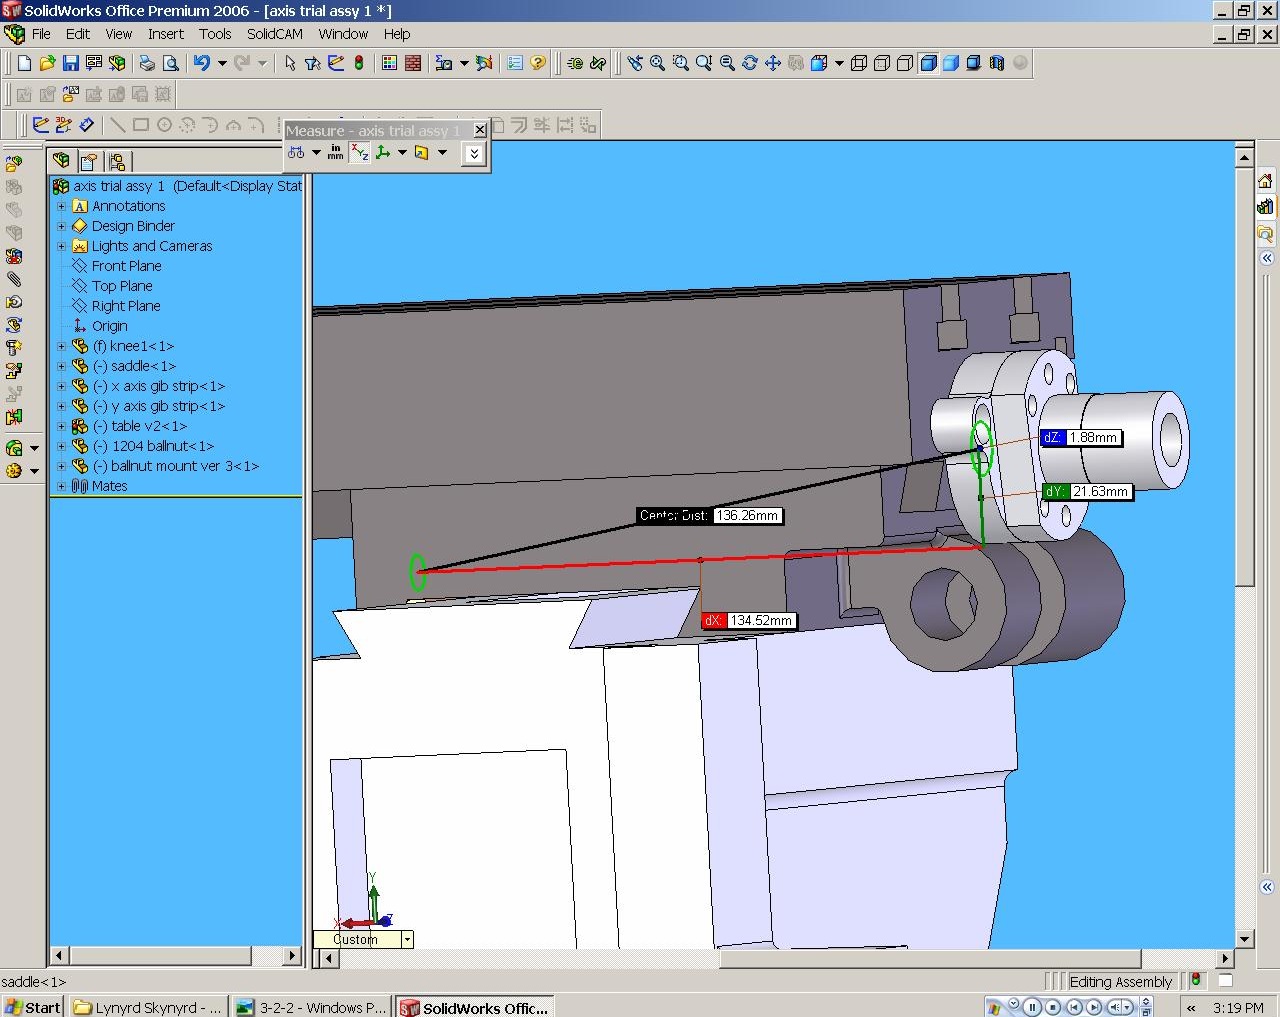1280x1017 pixels.
Task: Select the Rebuild traffic light icon
Action: tap(359, 63)
